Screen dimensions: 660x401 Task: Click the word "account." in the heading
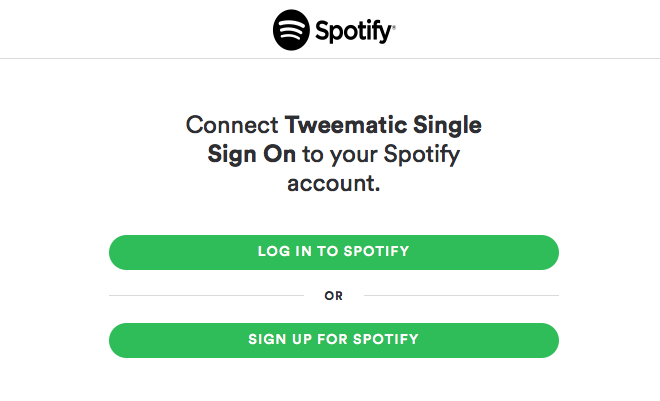coord(334,183)
